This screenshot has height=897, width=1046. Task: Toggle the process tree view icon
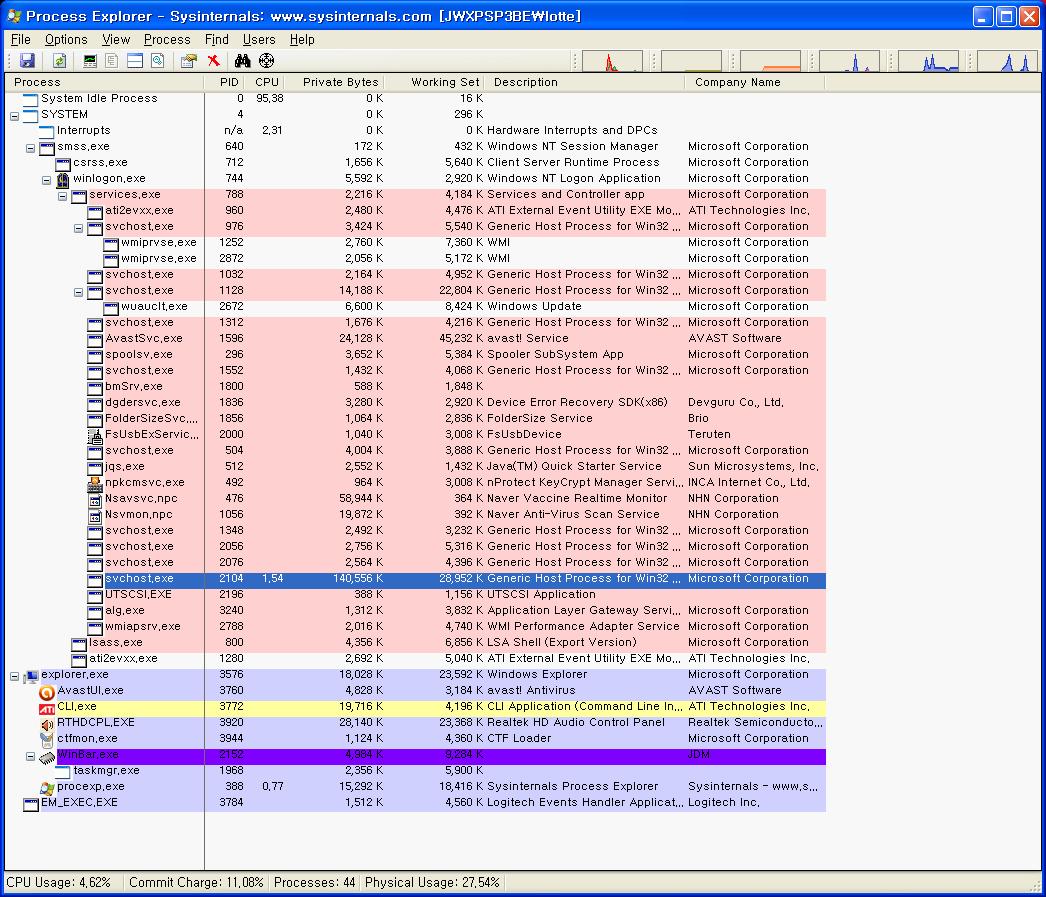112,61
